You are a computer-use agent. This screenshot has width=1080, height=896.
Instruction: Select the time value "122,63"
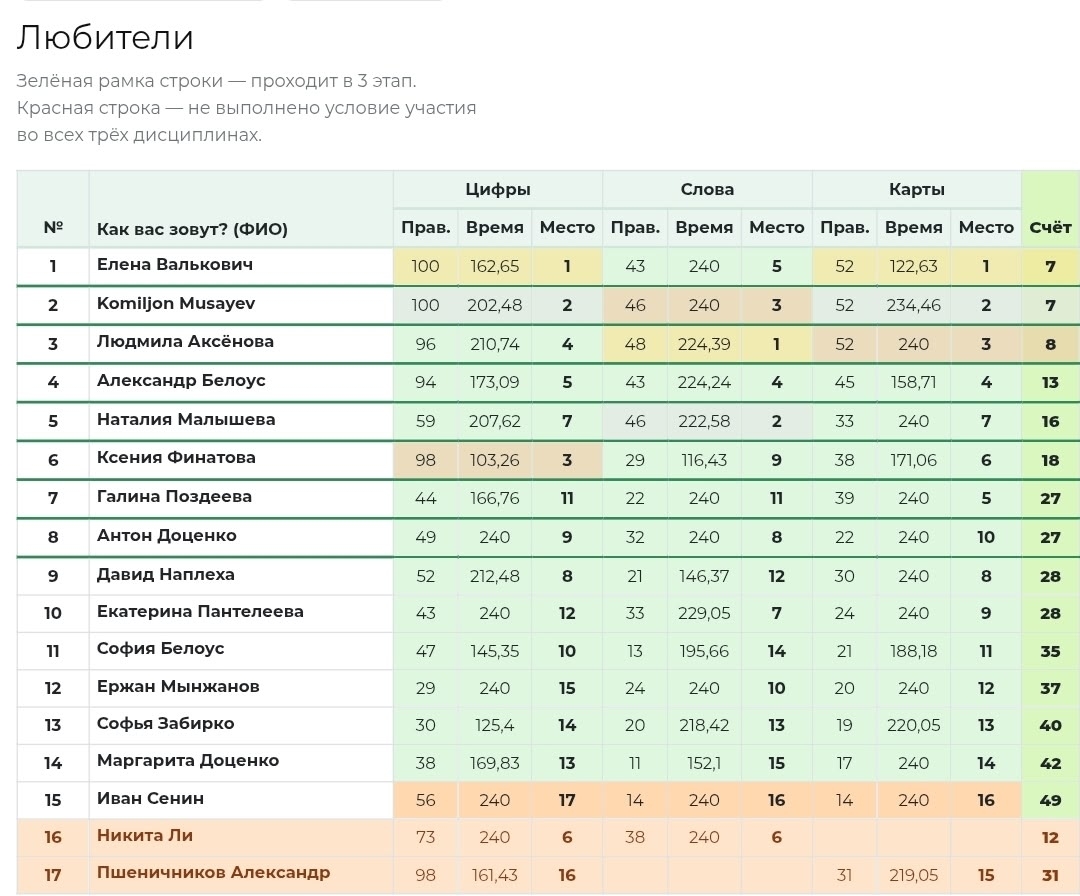(x=913, y=267)
